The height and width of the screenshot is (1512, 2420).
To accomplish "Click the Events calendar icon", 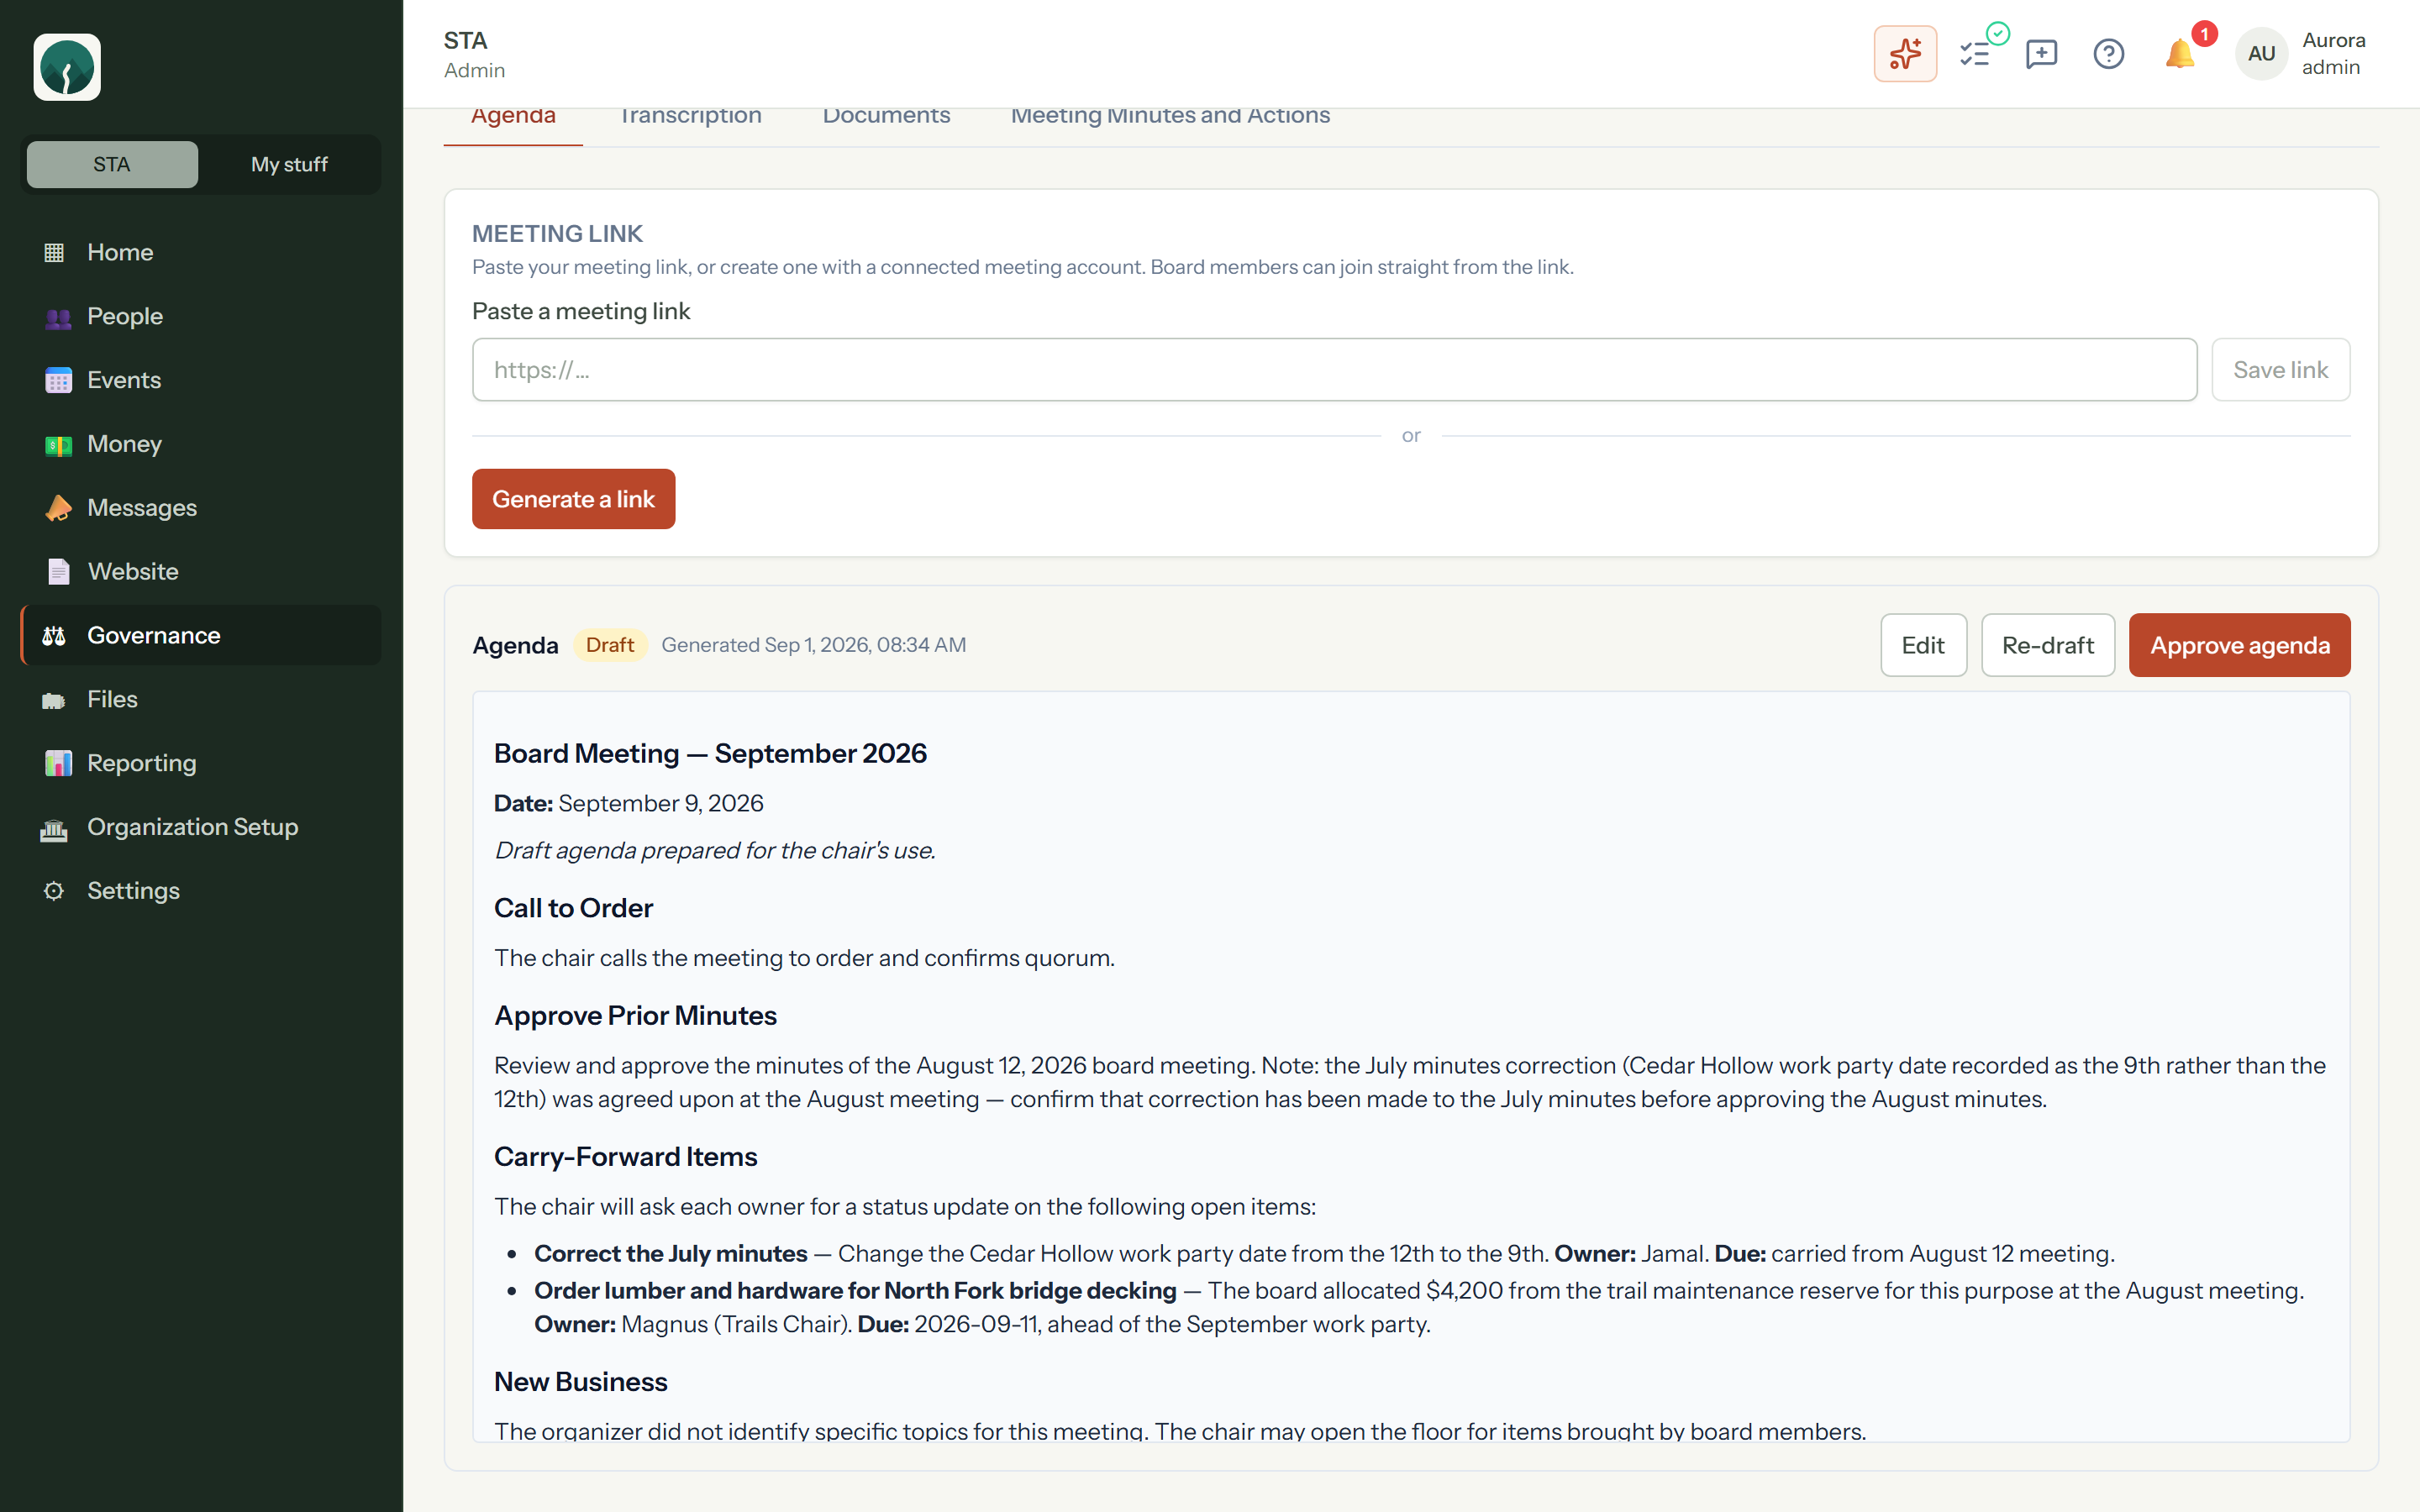I will [58, 380].
